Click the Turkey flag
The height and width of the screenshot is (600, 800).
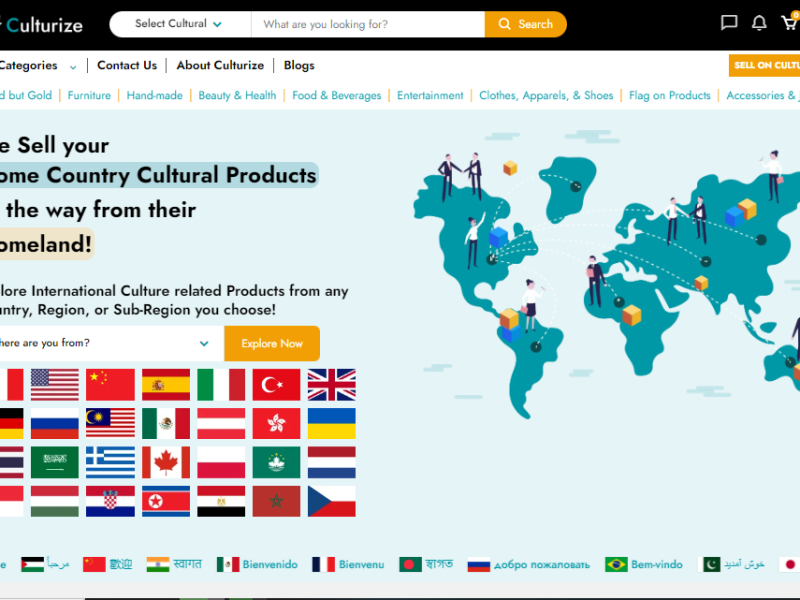275,383
